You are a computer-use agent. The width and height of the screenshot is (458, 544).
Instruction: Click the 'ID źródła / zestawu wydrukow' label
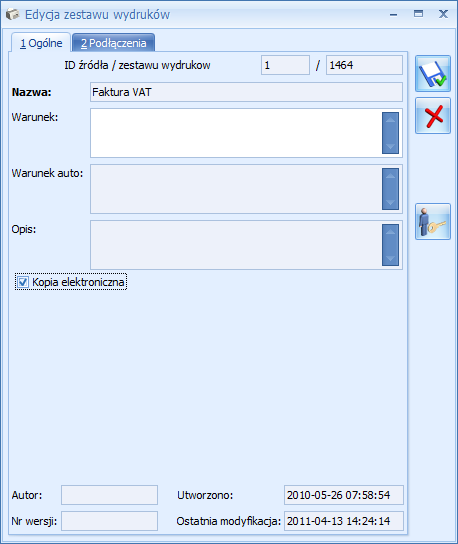137,65
